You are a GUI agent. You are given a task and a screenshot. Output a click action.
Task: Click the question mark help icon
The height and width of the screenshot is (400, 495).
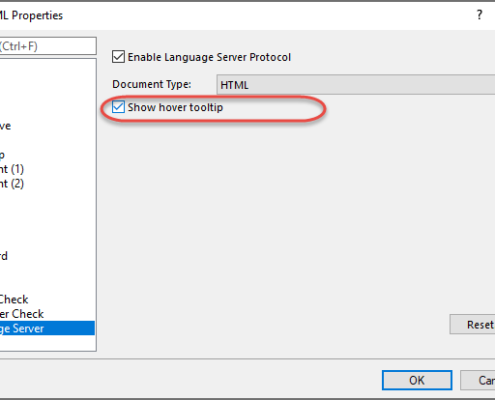pyautogui.click(x=479, y=15)
